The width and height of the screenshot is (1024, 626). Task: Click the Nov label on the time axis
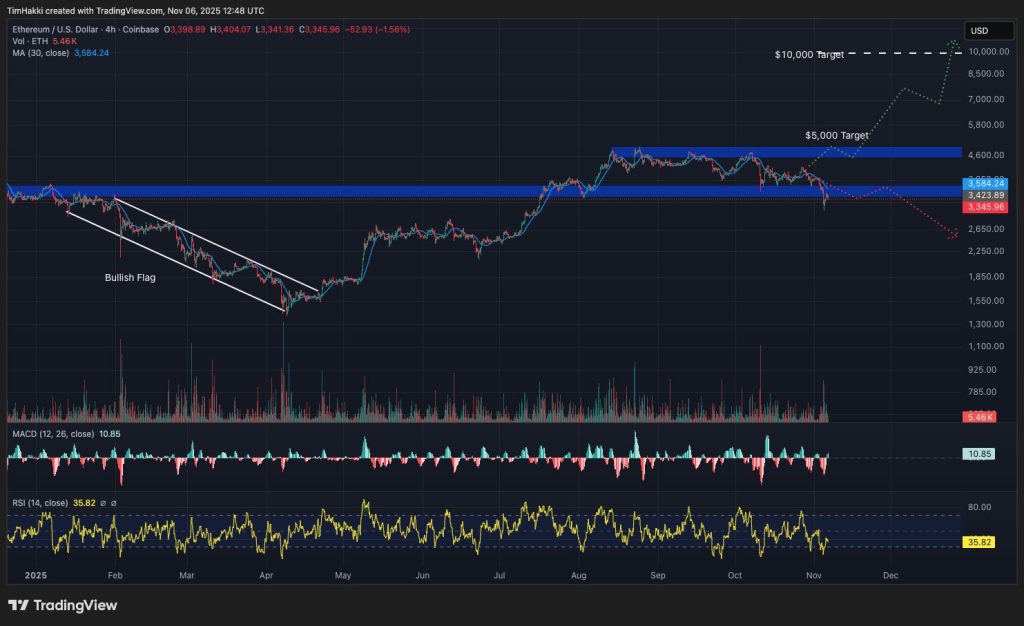pyautogui.click(x=812, y=576)
